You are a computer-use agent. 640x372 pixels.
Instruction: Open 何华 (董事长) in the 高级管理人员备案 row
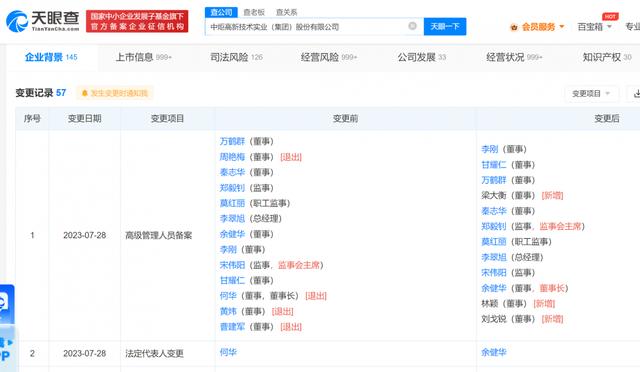click(228, 296)
